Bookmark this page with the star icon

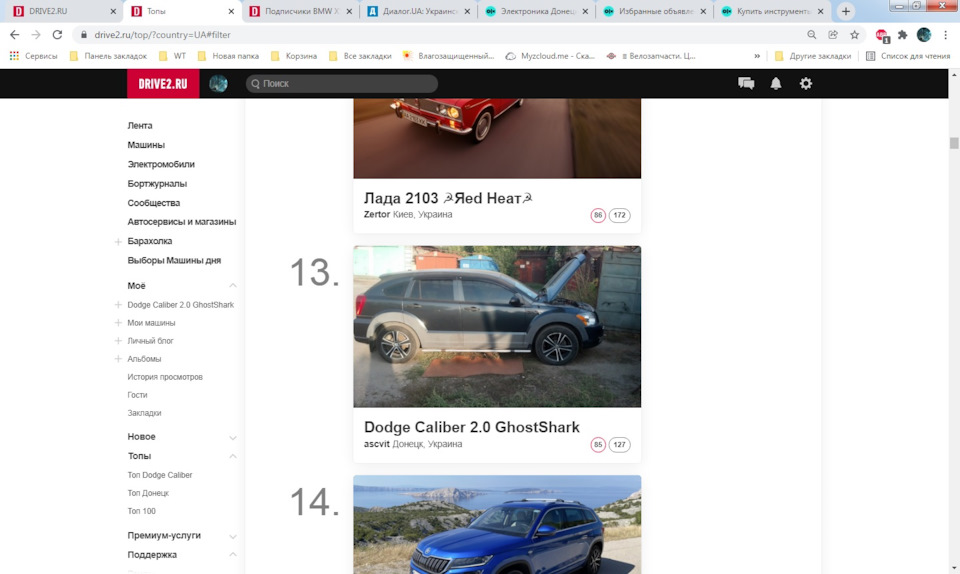(x=855, y=35)
